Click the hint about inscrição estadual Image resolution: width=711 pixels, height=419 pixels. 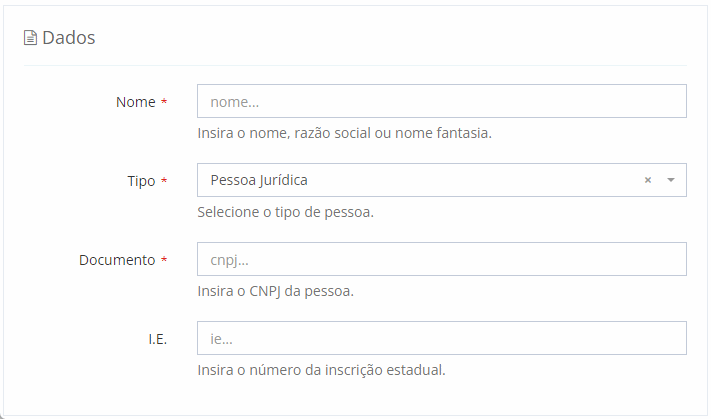pyautogui.click(x=321, y=370)
